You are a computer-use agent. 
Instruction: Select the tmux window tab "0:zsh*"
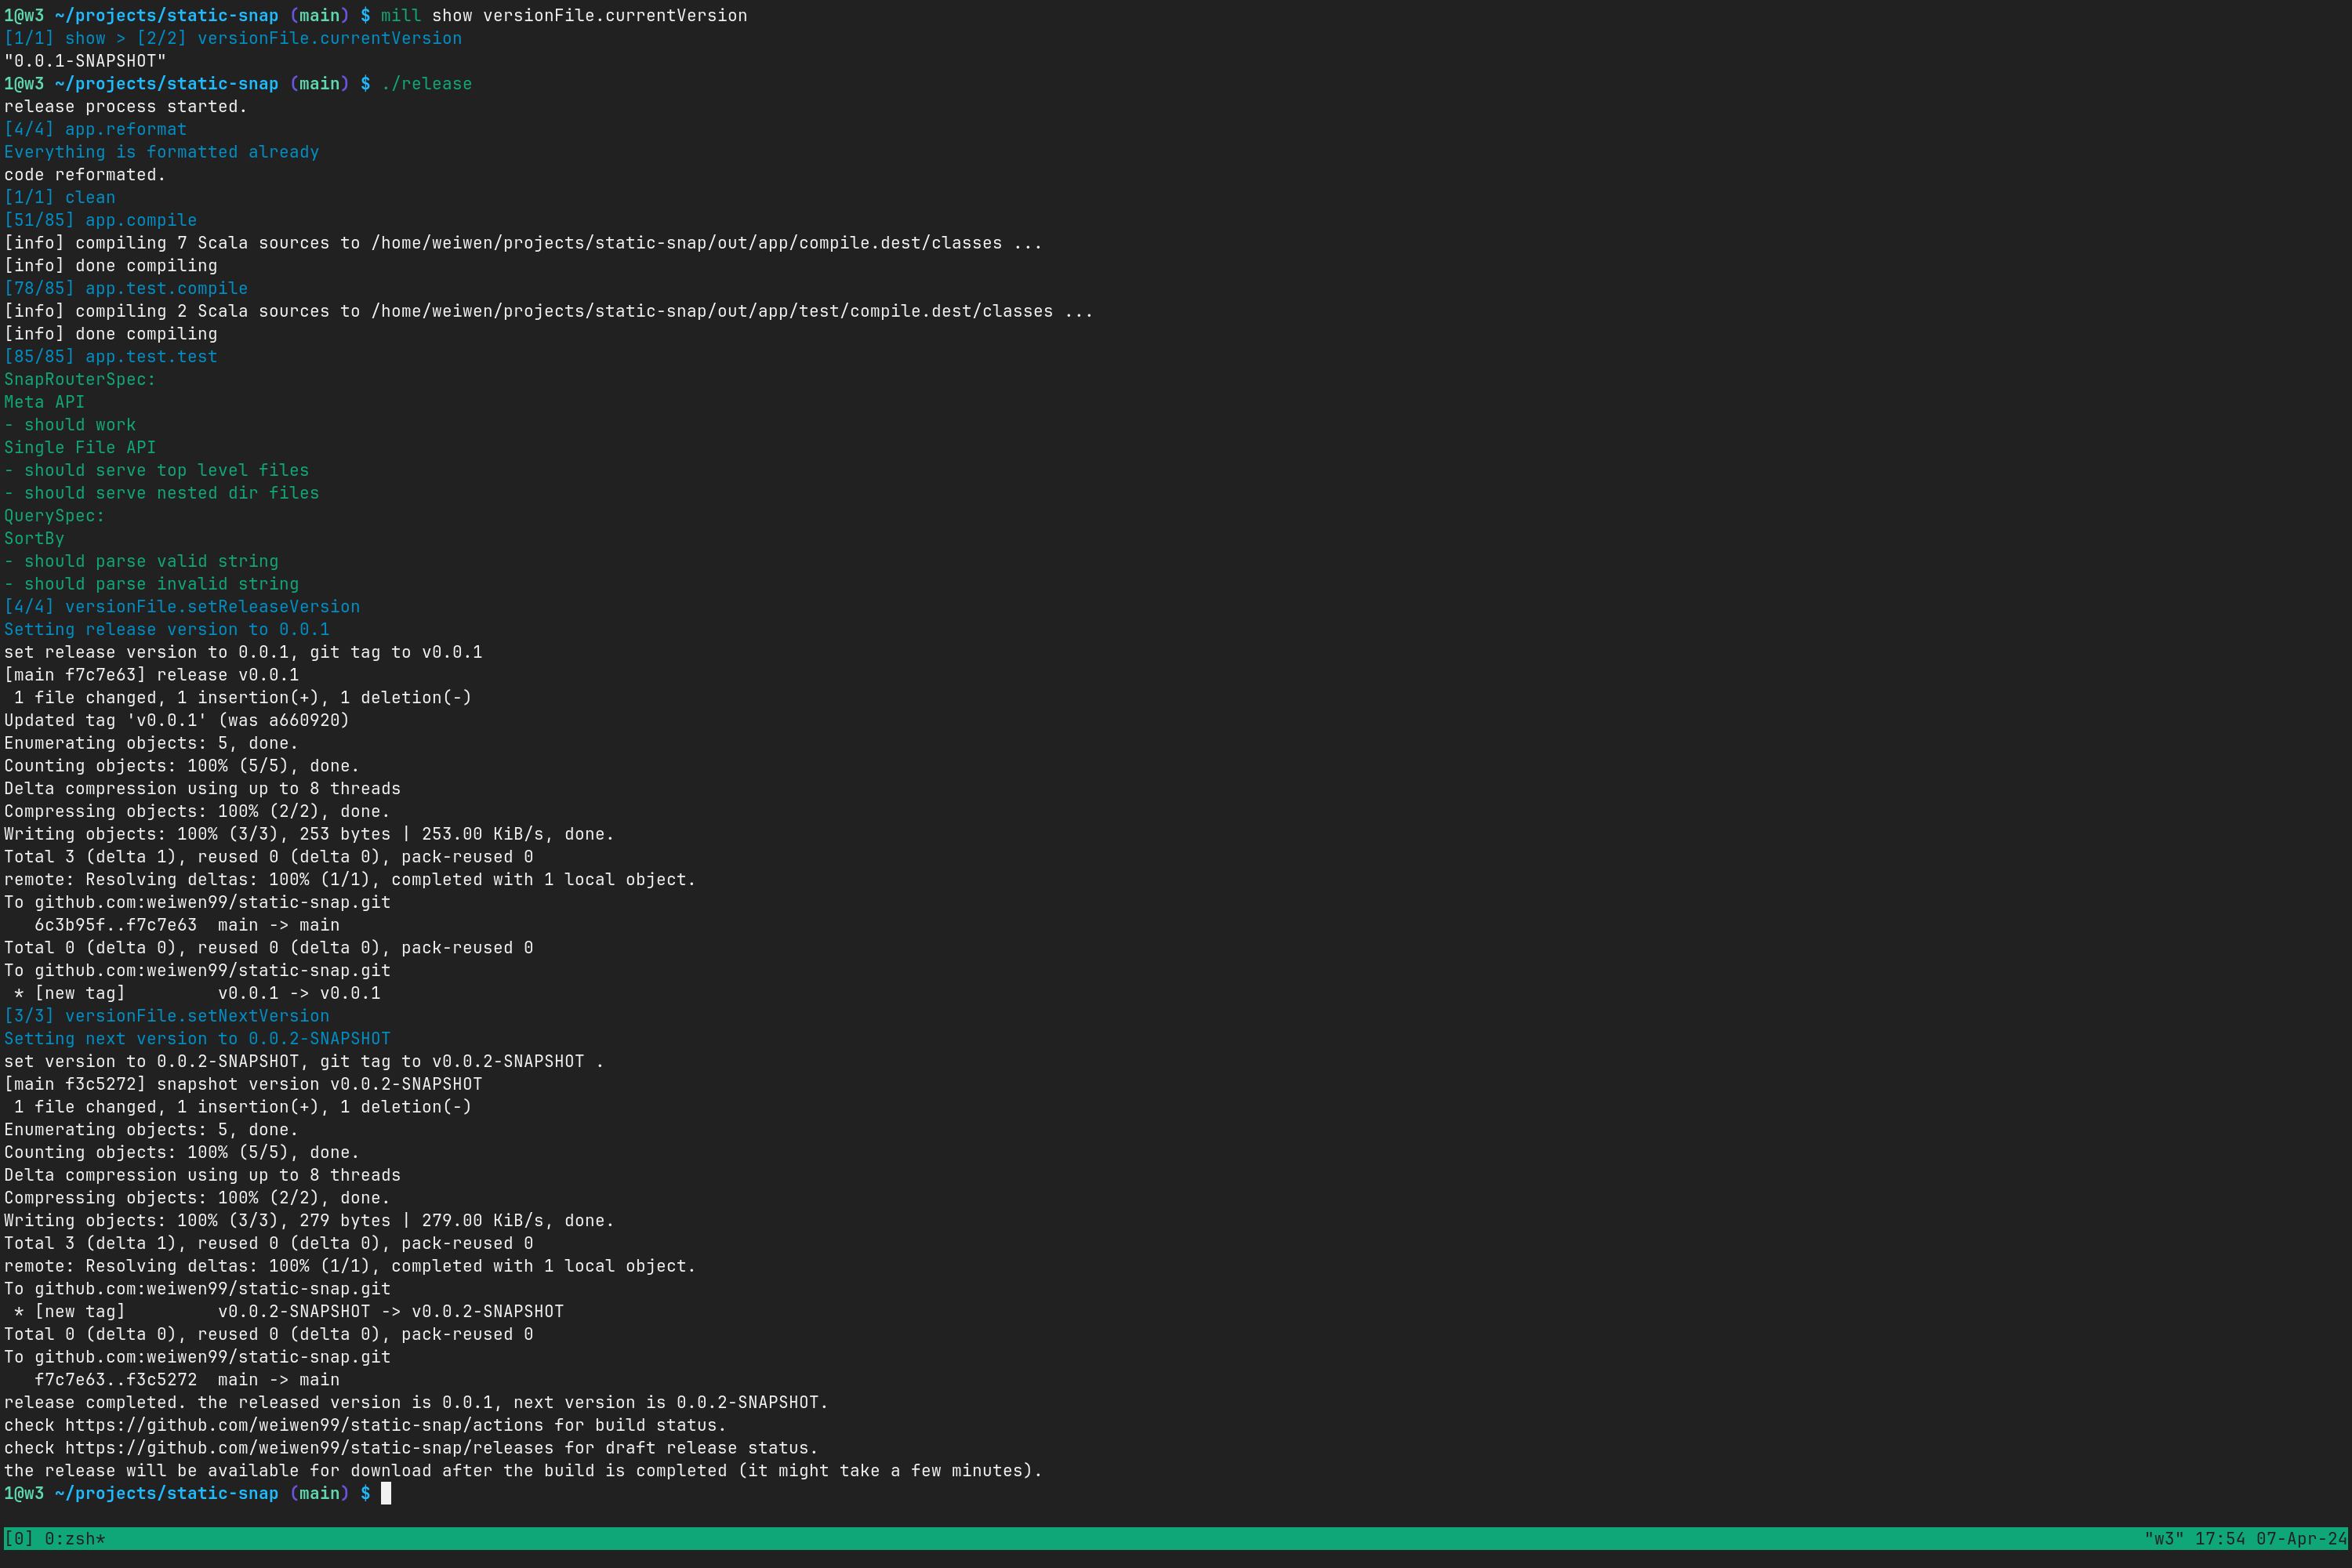coord(75,1538)
